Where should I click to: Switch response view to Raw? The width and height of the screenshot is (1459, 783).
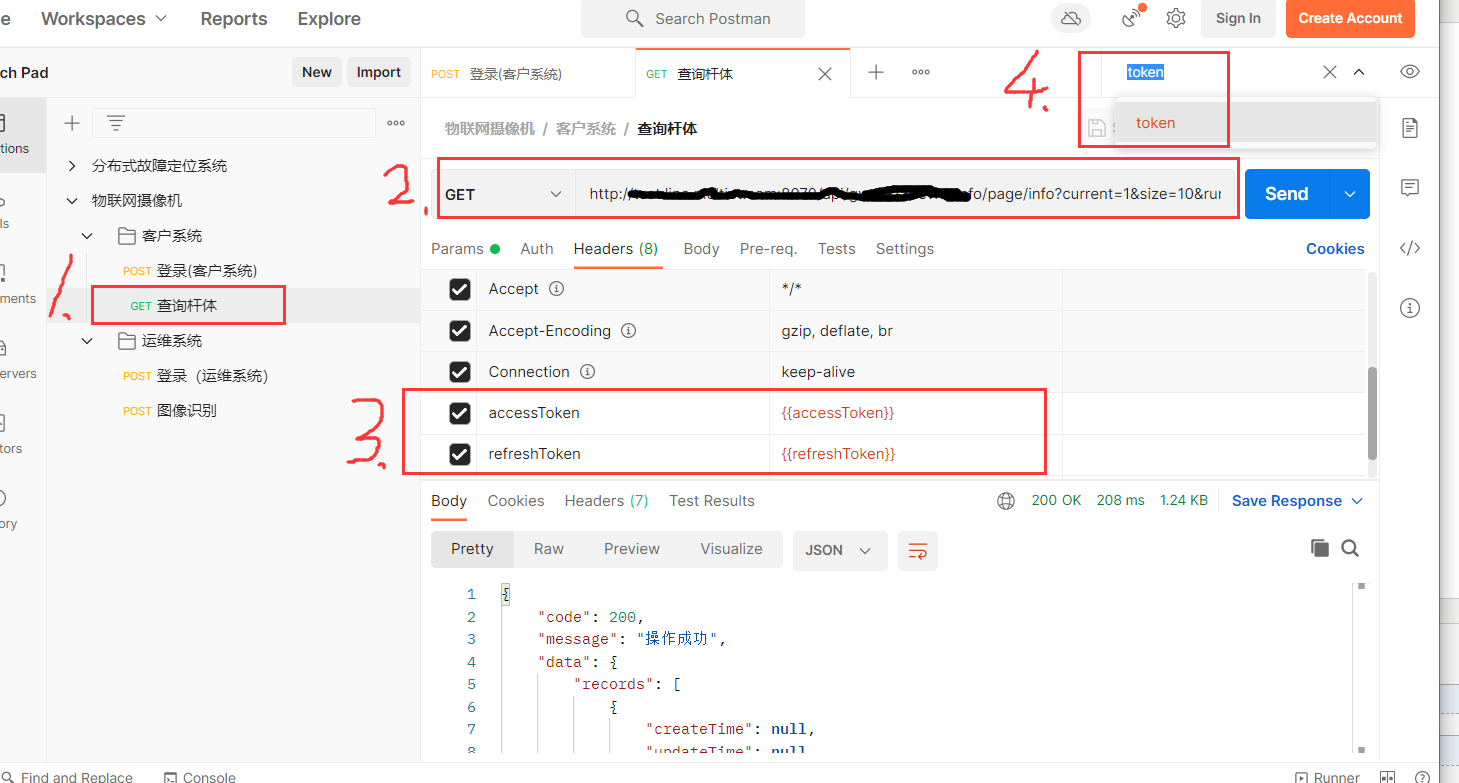(549, 549)
